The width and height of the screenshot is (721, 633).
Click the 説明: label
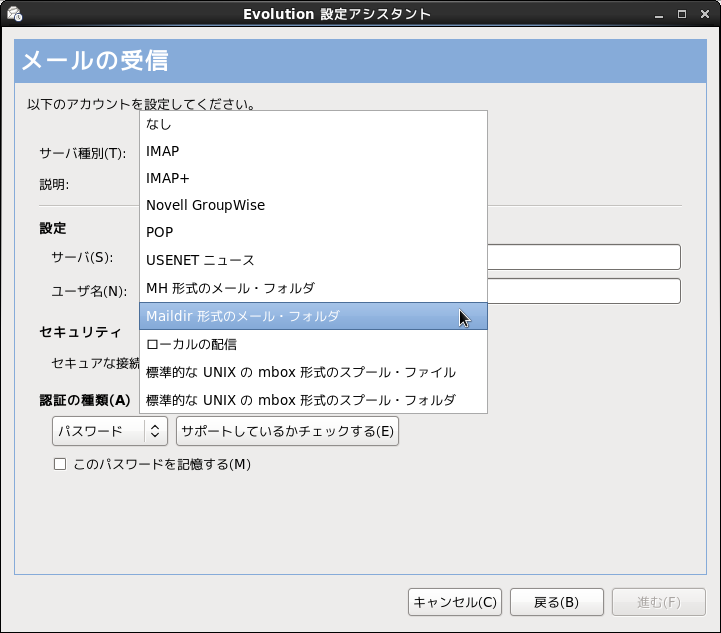tap(54, 184)
